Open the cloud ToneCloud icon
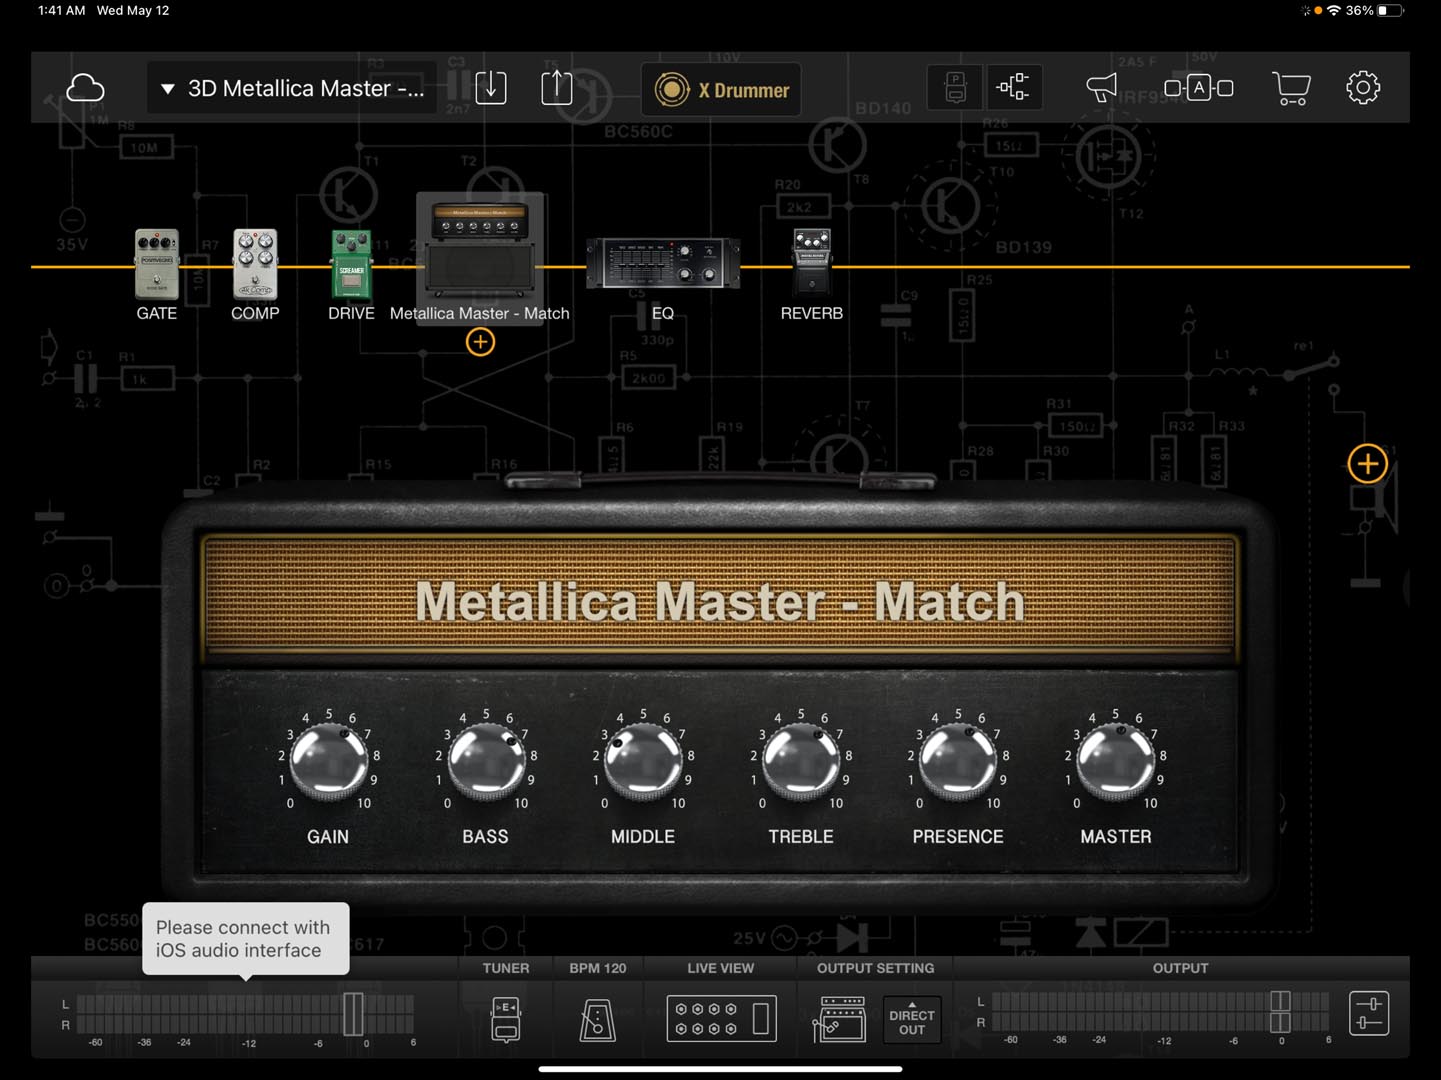This screenshot has width=1441, height=1080. pyautogui.click(x=85, y=88)
